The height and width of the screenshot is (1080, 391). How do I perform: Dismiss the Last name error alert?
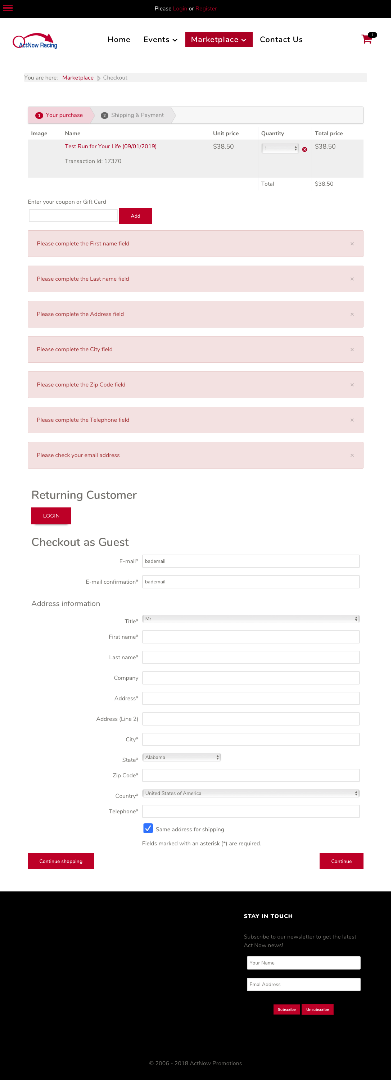coord(352,279)
